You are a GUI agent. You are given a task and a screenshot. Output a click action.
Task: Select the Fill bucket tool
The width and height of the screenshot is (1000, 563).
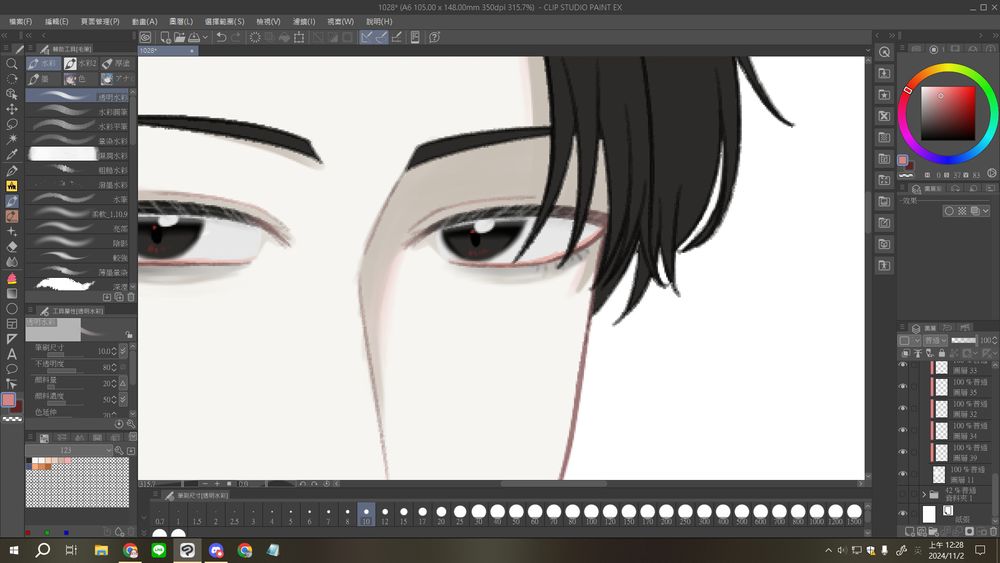11,279
